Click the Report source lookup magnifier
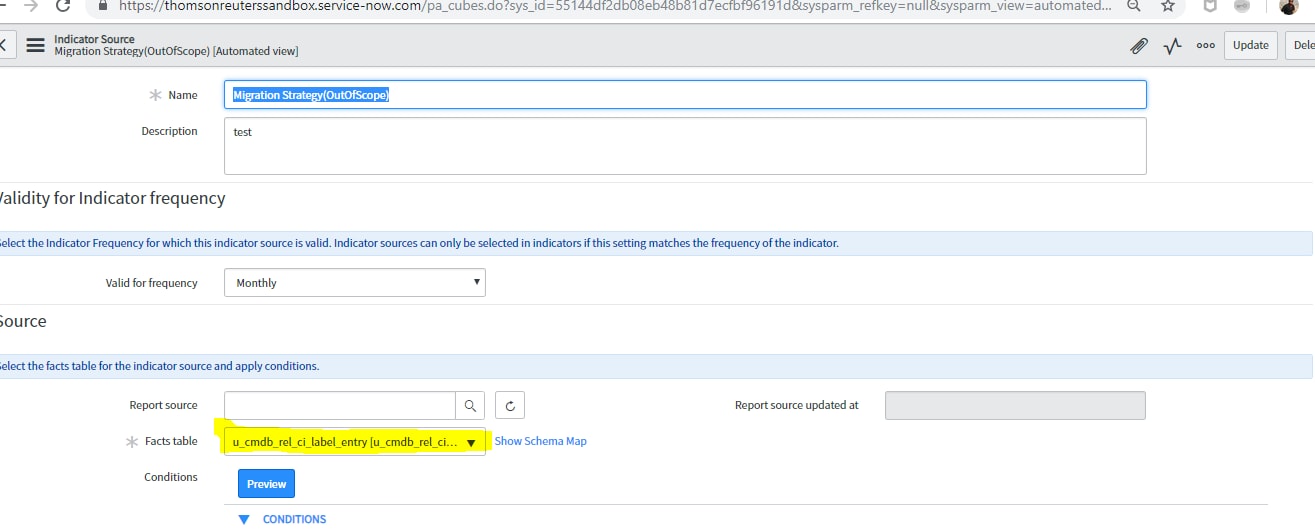Viewport: 1315px width, 531px height. (x=470, y=405)
